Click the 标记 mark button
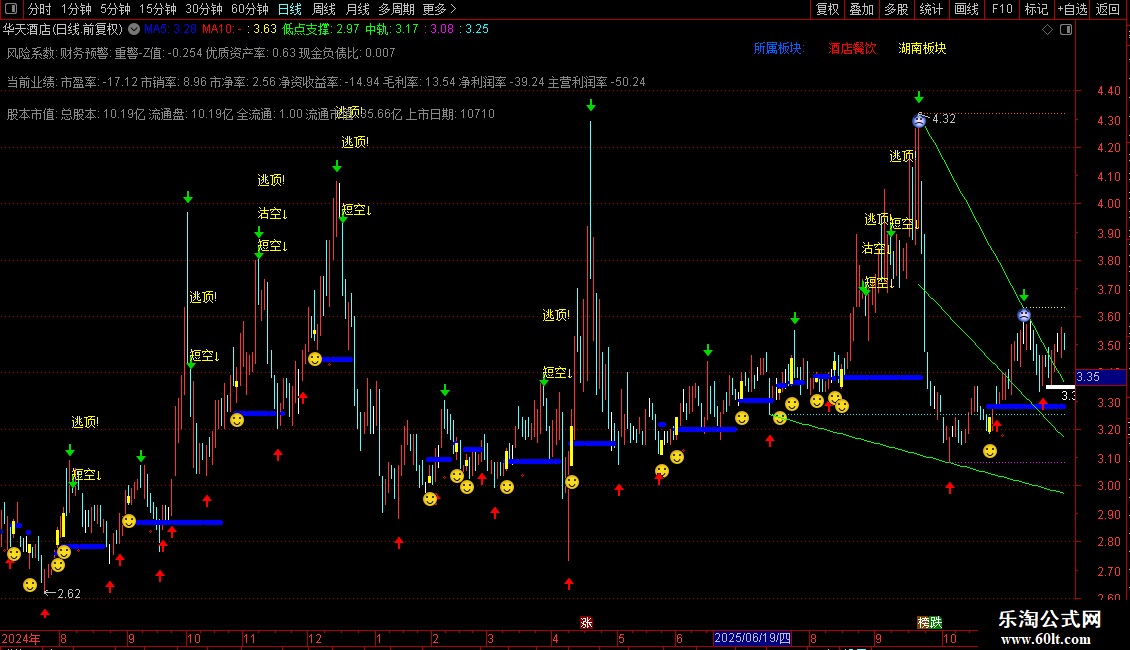1130x650 pixels. (1036, 9)
